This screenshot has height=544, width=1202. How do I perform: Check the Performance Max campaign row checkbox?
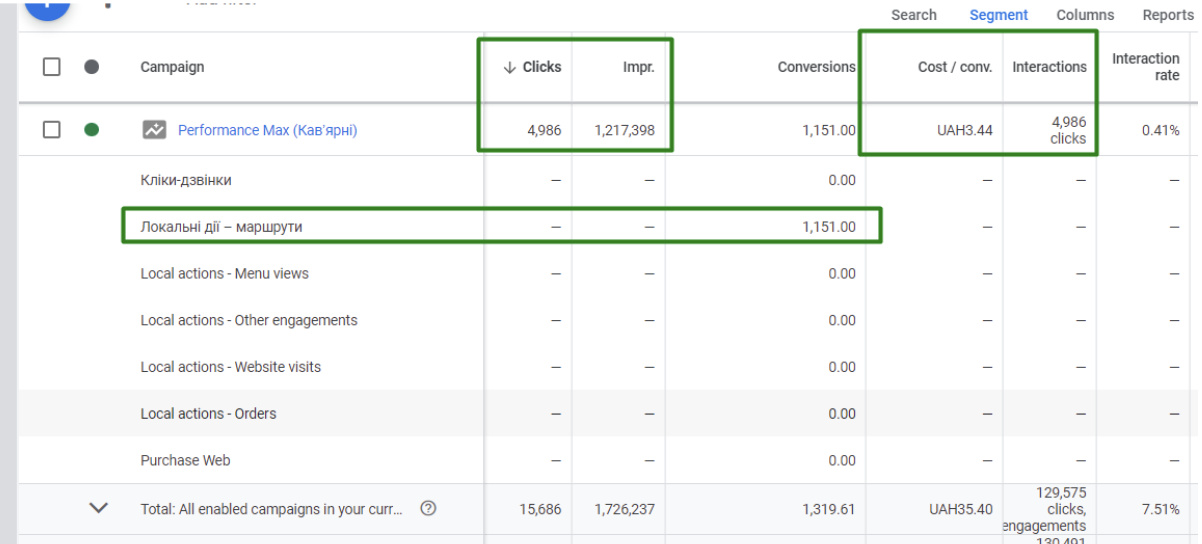coord(52,130)
